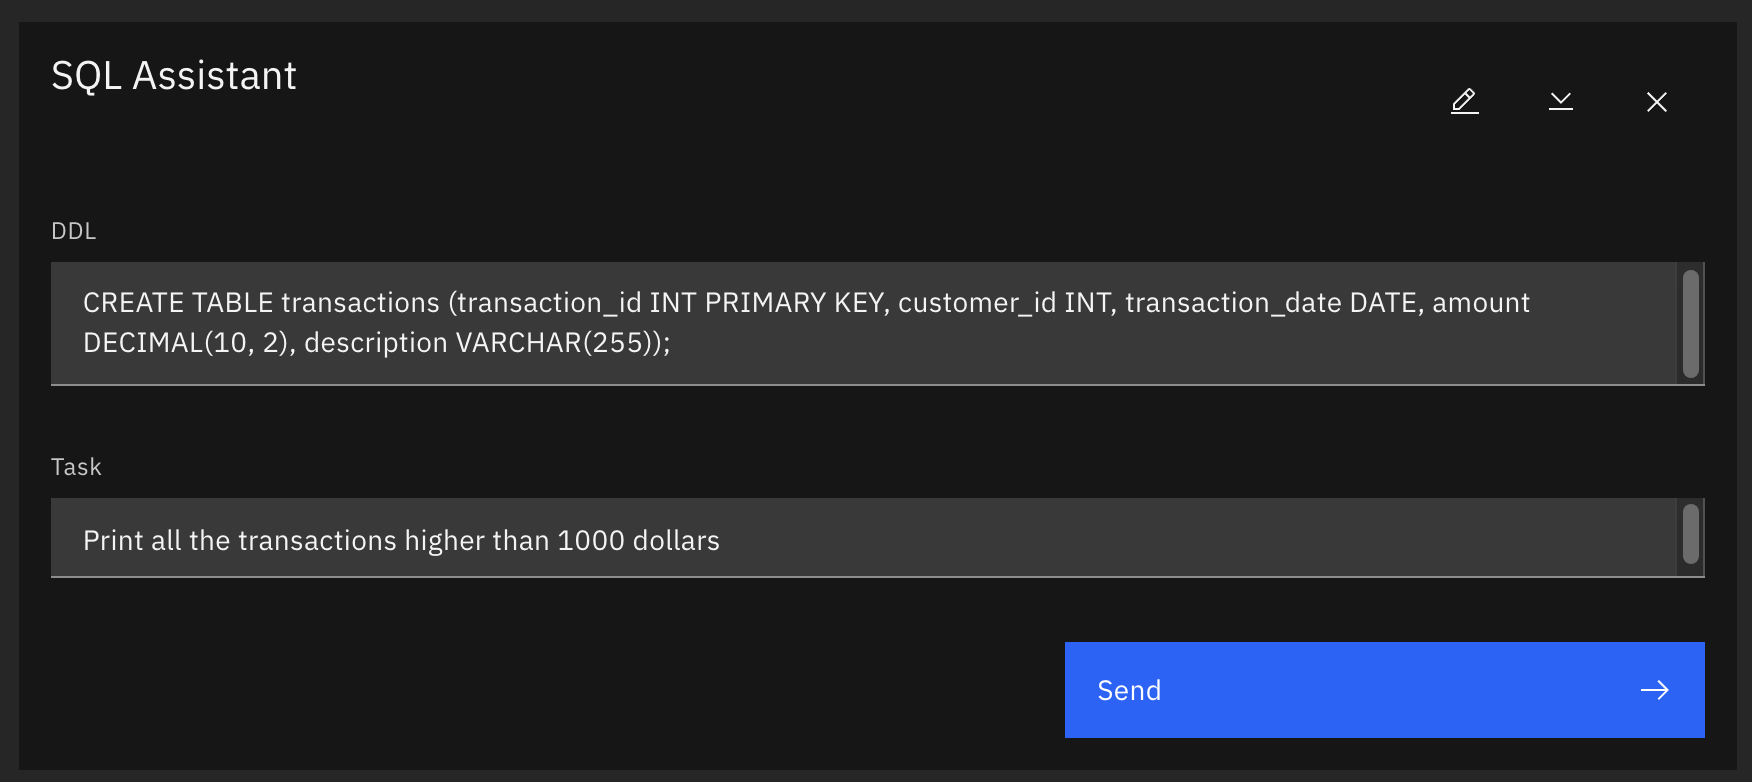This screenshot has height=782, width=1752.
Task: Place cursor on 1000 in Task text
Action: (590, 541)
